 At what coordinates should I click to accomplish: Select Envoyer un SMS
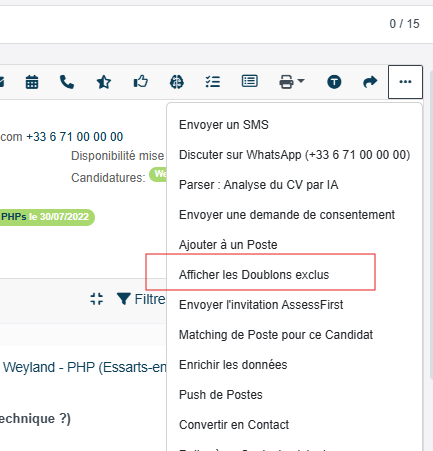pyautogui.click(x=224, y=125)
